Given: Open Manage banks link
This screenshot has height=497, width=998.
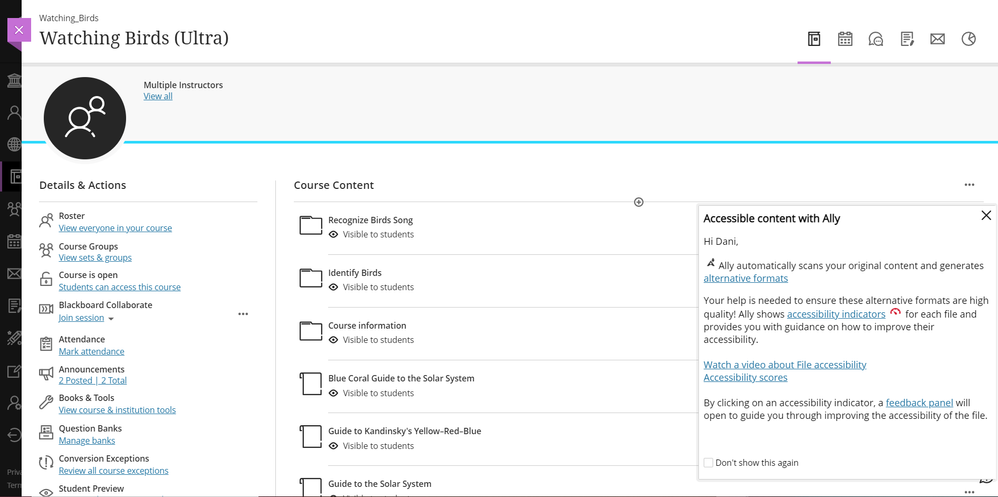Looking at the screenshot, I should point(87,440).
